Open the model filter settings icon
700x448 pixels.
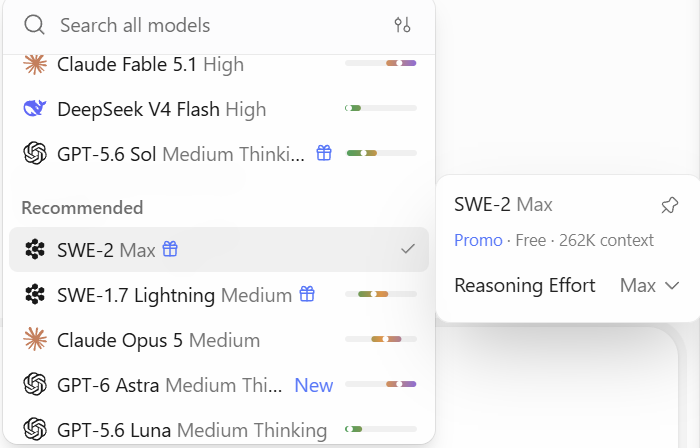[x=402, y=25]
